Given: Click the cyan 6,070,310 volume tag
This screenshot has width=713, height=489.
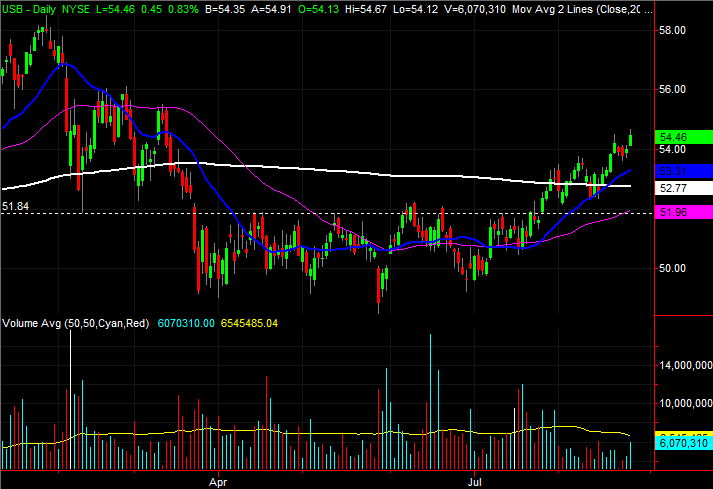Looking at the screenshot, I should tap(683, 443).
